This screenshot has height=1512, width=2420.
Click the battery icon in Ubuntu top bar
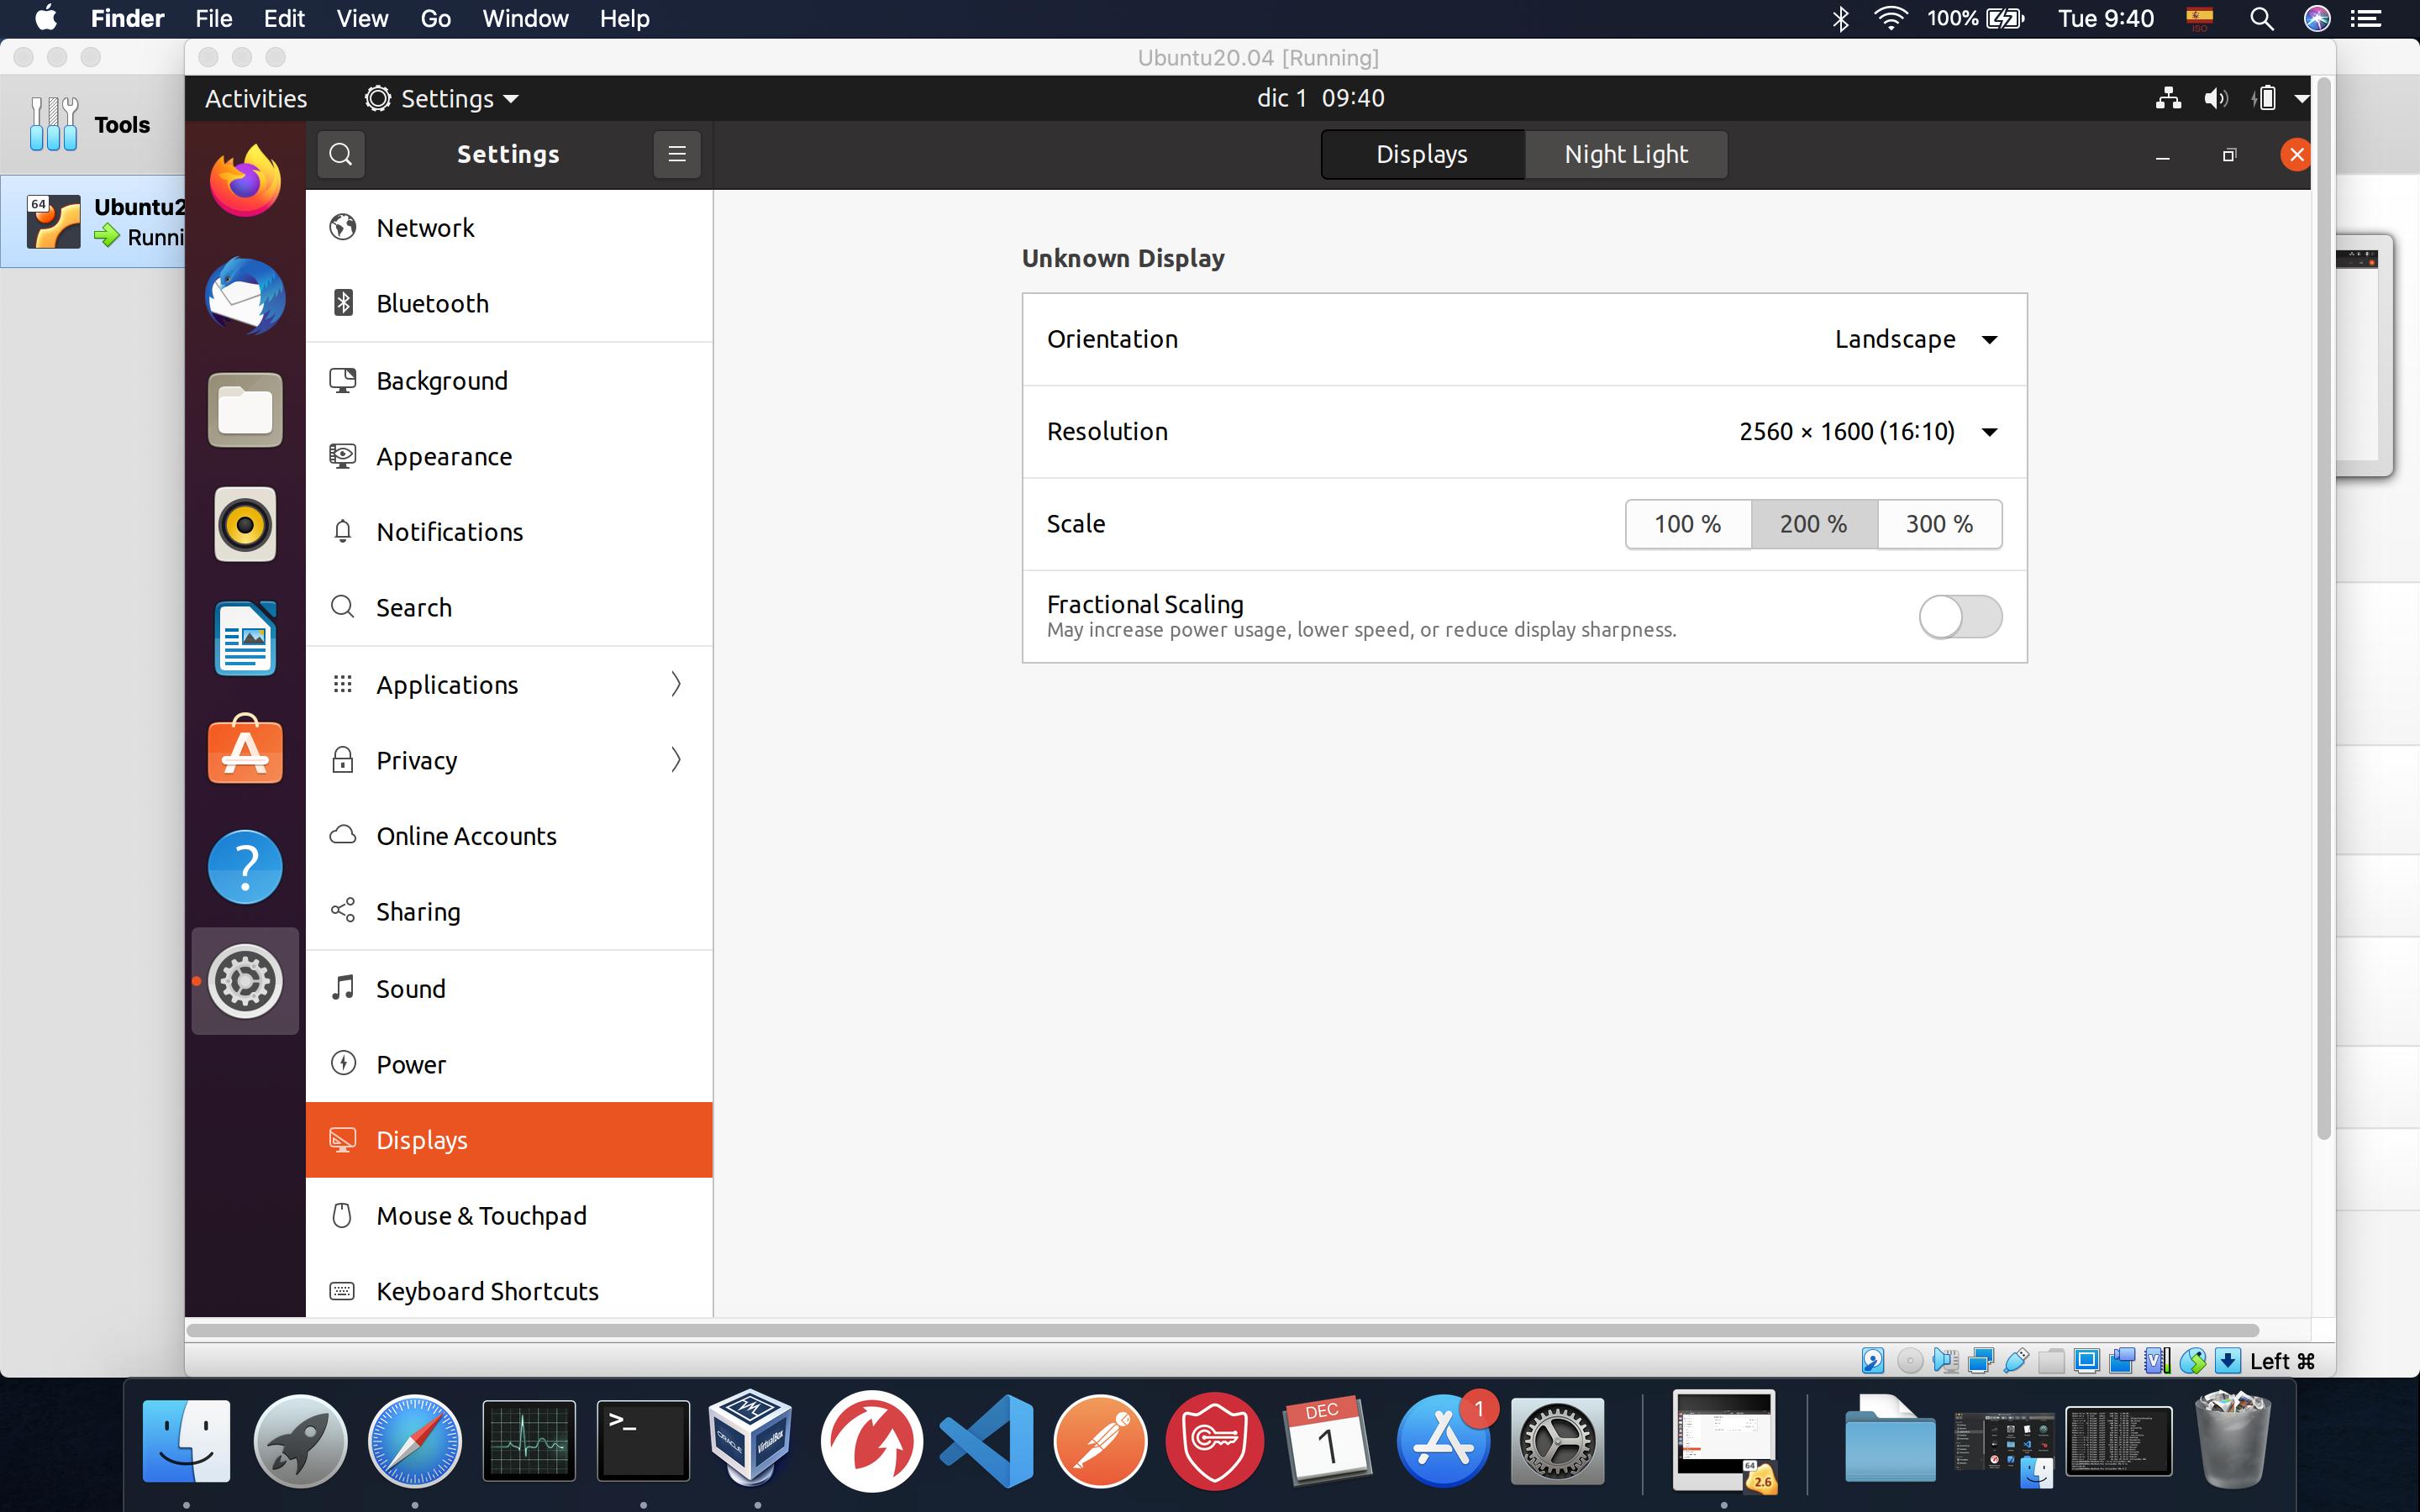click(x=2265, y=98)
